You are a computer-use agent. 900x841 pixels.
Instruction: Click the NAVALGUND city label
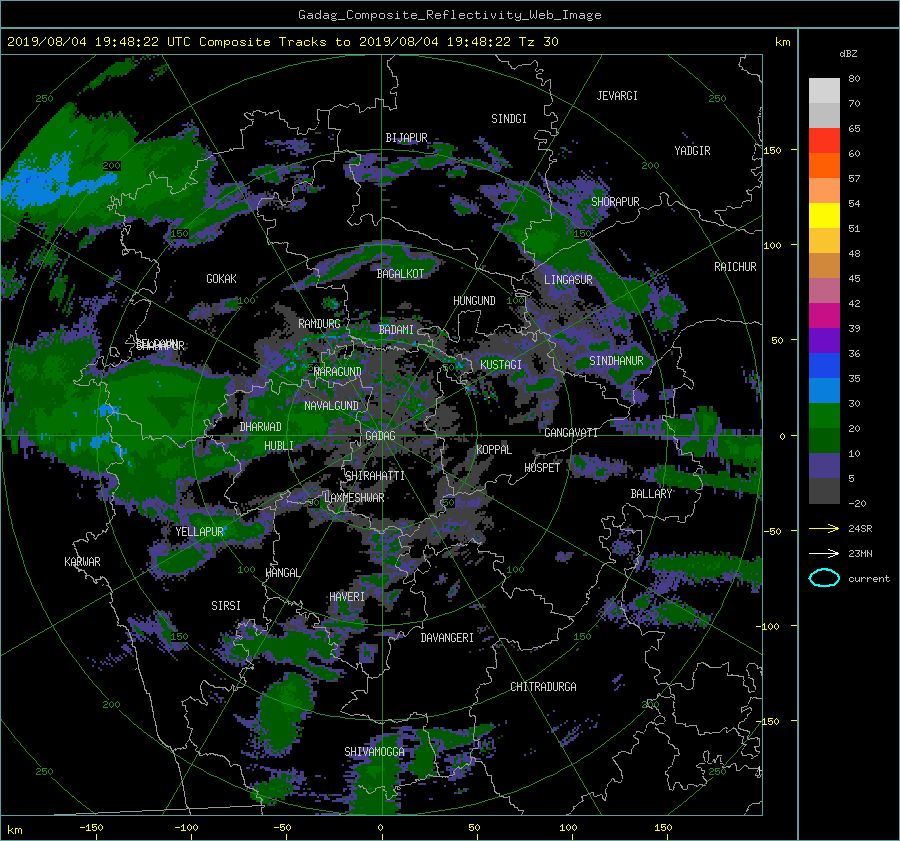[x=331, y=406]
